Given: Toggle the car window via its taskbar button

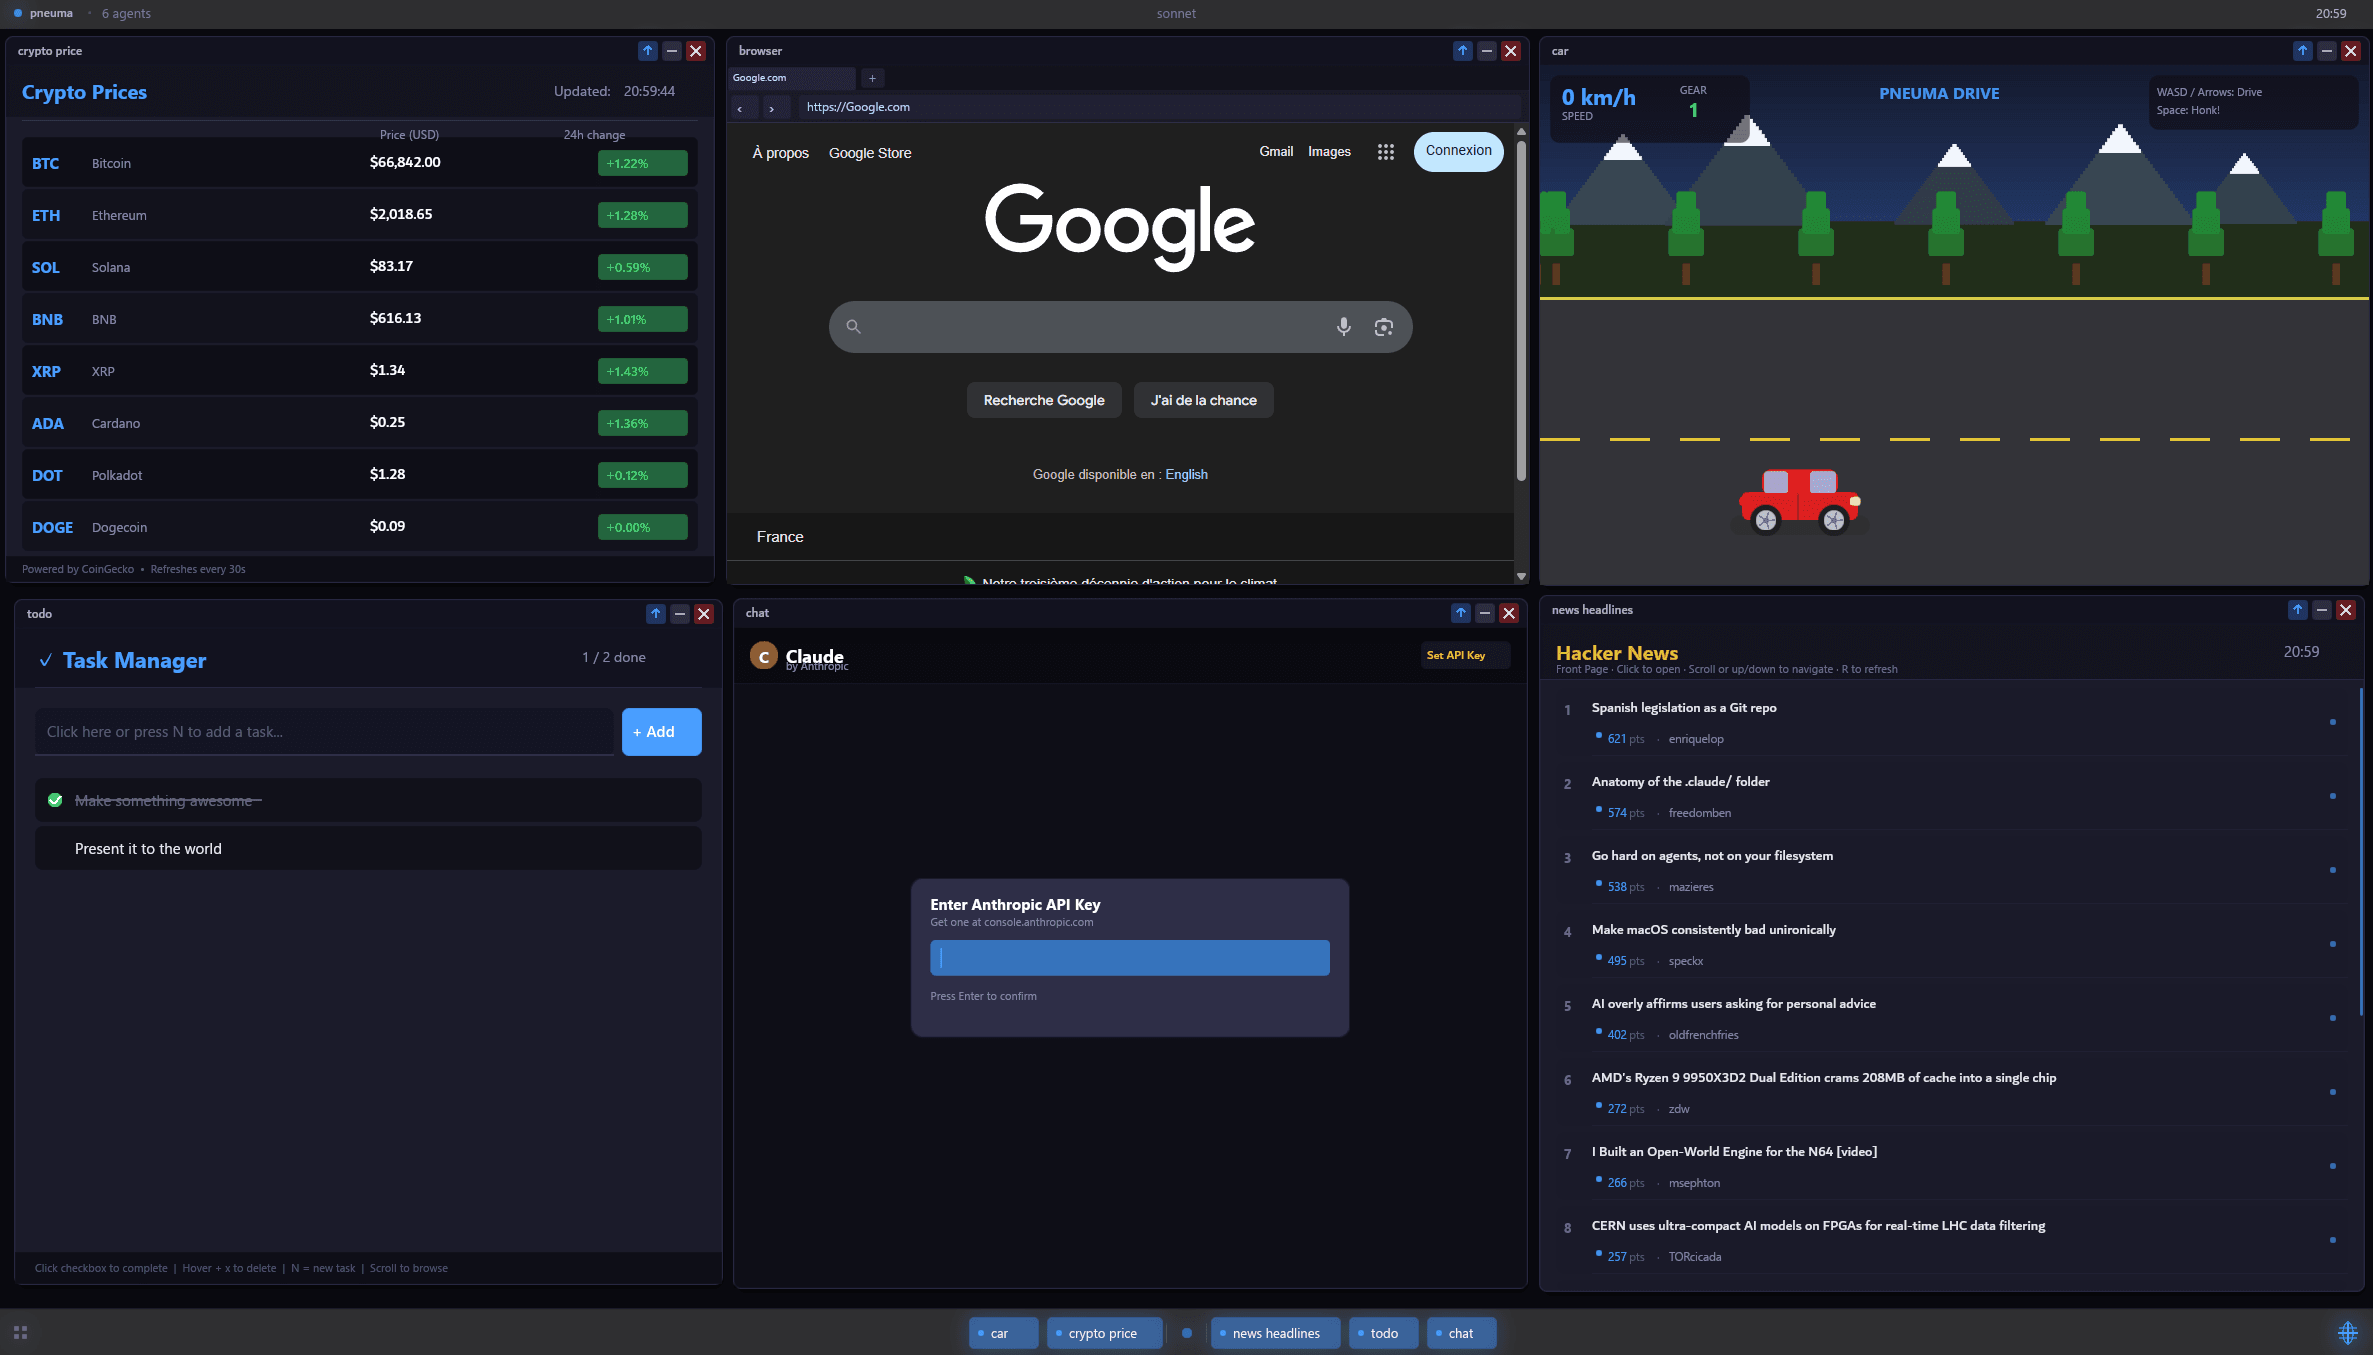Looking at the screenshot, I should point(1001,1333).
